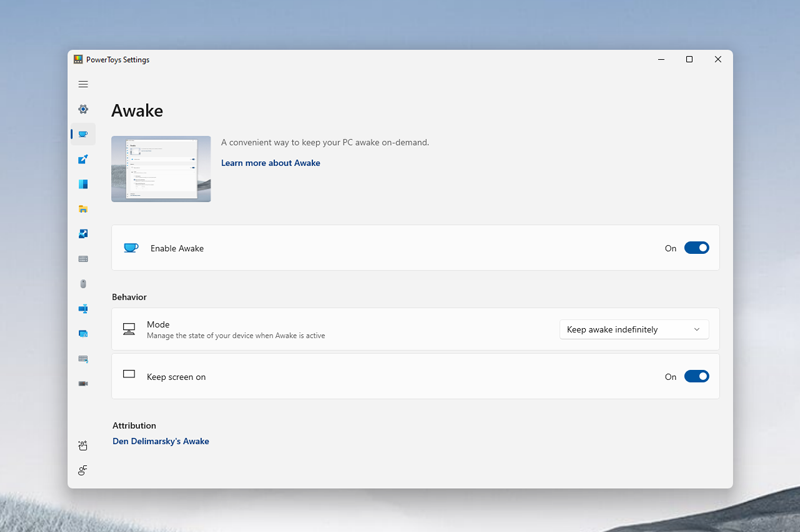
Task: Open PowerRename from sidebar
Action: point(83,309)
